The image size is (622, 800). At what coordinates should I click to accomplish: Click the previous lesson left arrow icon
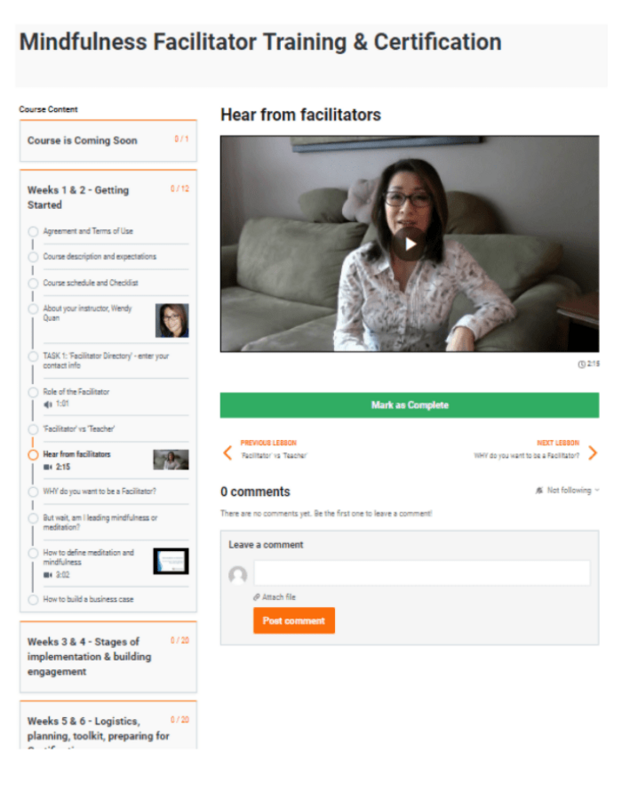(x=228, y=453)
